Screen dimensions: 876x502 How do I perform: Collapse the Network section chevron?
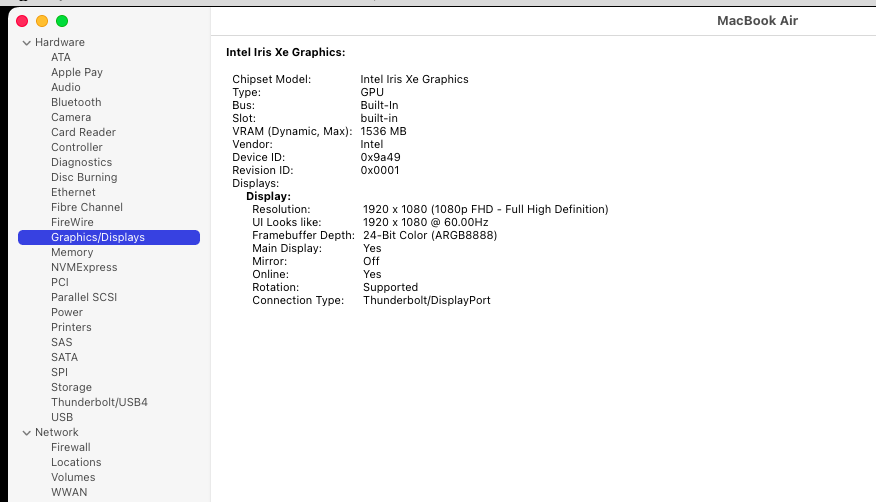[26, 433]
